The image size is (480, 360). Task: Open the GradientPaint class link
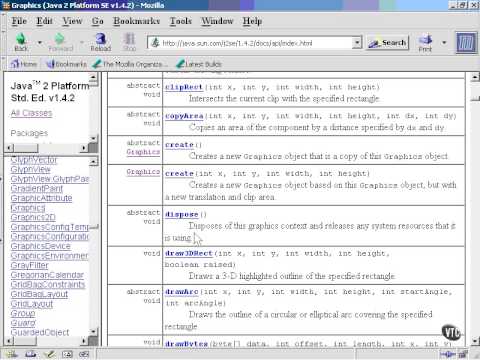(37, 189)
